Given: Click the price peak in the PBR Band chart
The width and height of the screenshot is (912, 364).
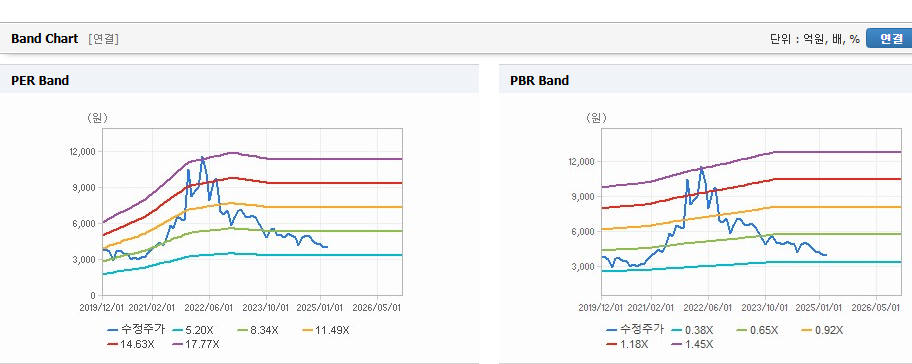Looking at the screenshot, I should 701,167.
